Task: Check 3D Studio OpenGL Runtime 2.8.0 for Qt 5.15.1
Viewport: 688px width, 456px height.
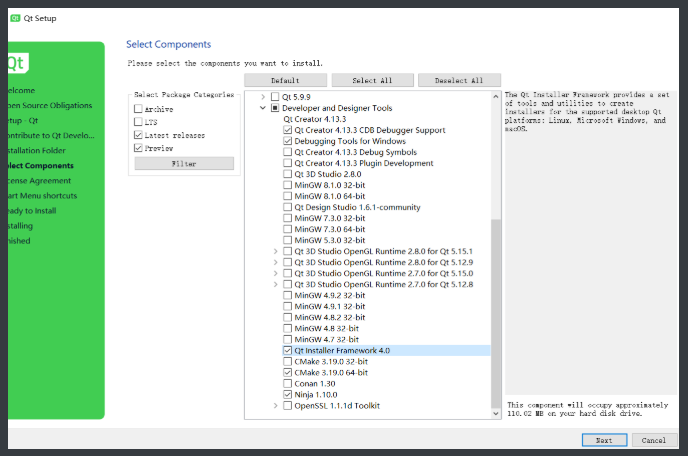Action: [287, 251]
